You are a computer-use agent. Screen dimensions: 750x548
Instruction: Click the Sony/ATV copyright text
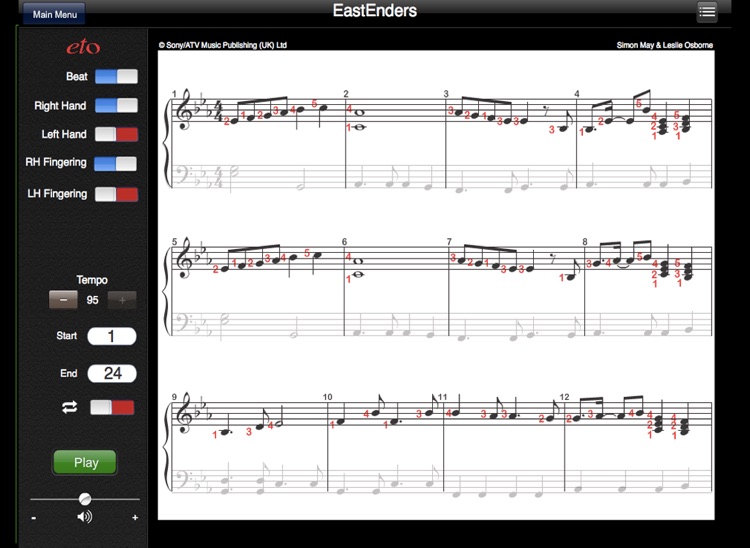pos(222,45)
